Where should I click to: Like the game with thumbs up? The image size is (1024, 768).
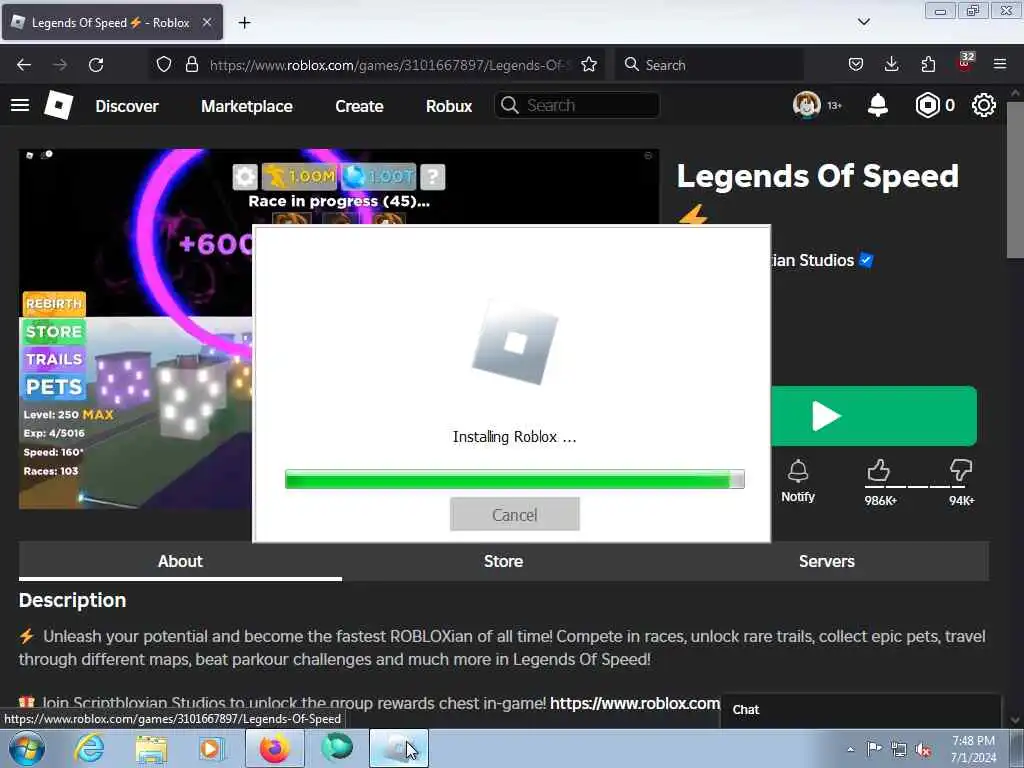pos(879,470)
